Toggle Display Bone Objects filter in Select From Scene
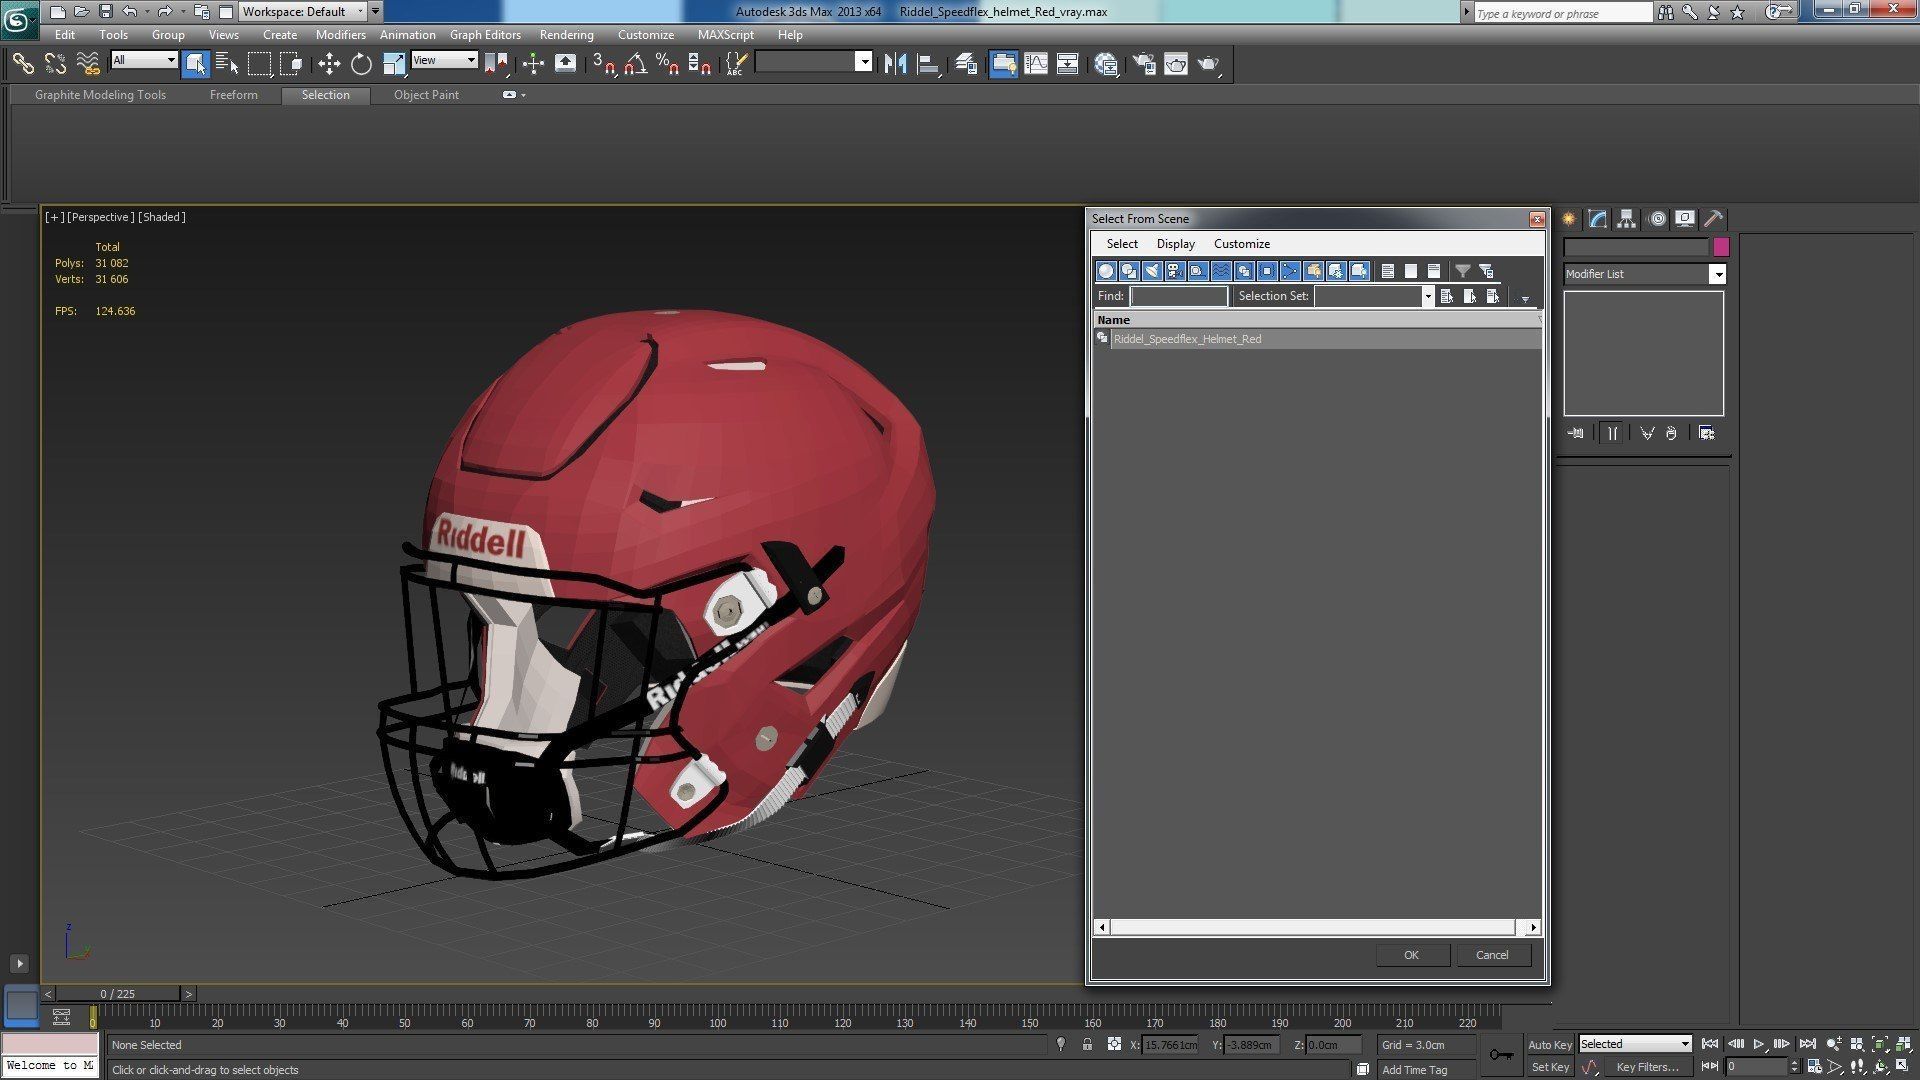The image size is (1920, 1080). (1290, 271)
